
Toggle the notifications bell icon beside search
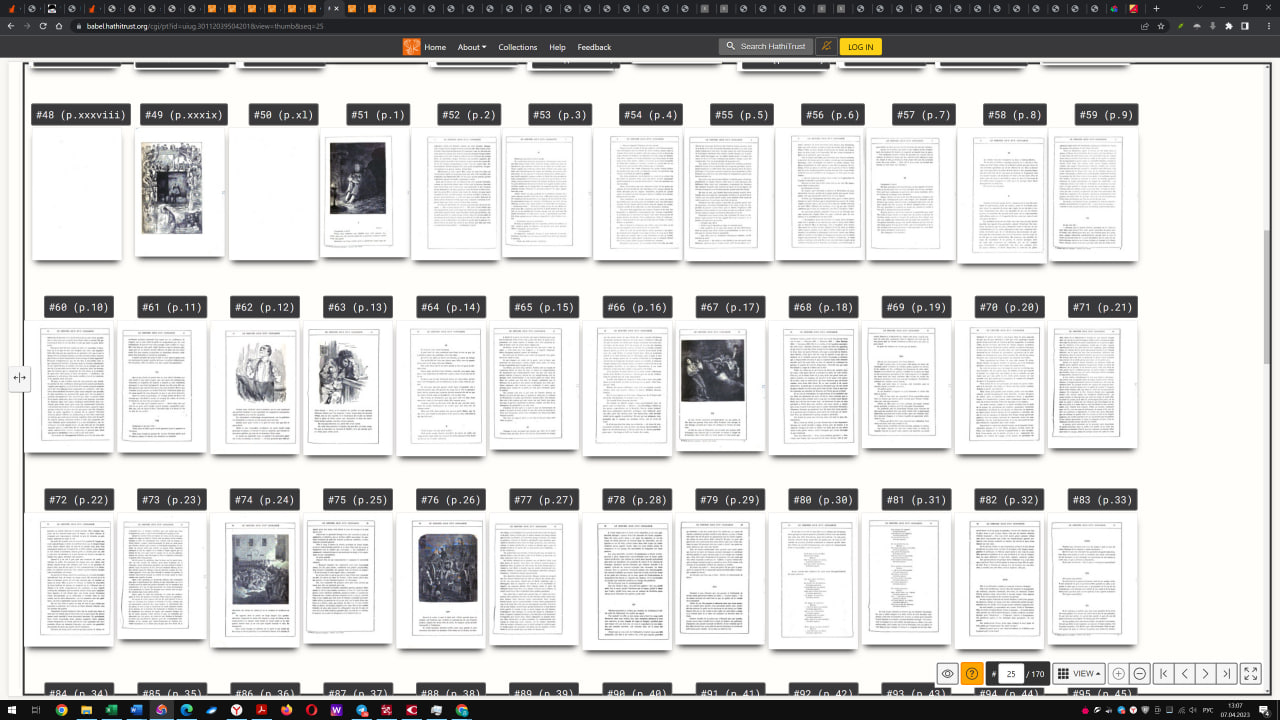pos(826,46)
